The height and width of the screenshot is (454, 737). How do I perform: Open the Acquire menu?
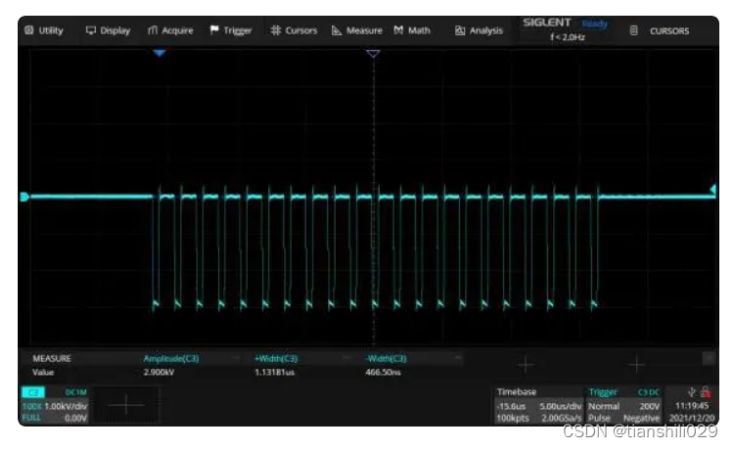[x=170, y=31]
